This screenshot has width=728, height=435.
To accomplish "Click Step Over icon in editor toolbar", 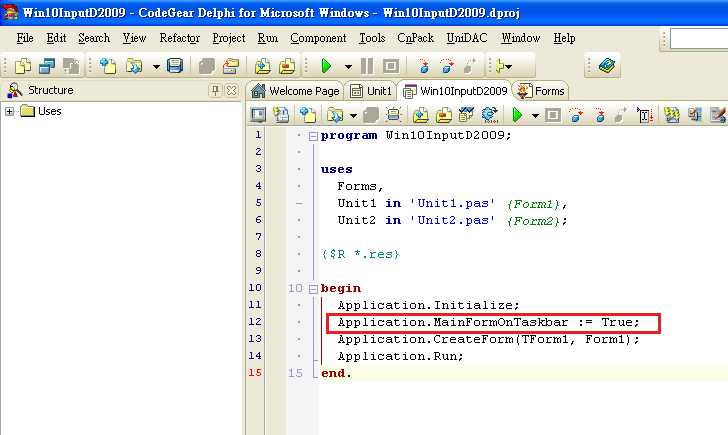I will pyautogui.click(x=576, y=115).
